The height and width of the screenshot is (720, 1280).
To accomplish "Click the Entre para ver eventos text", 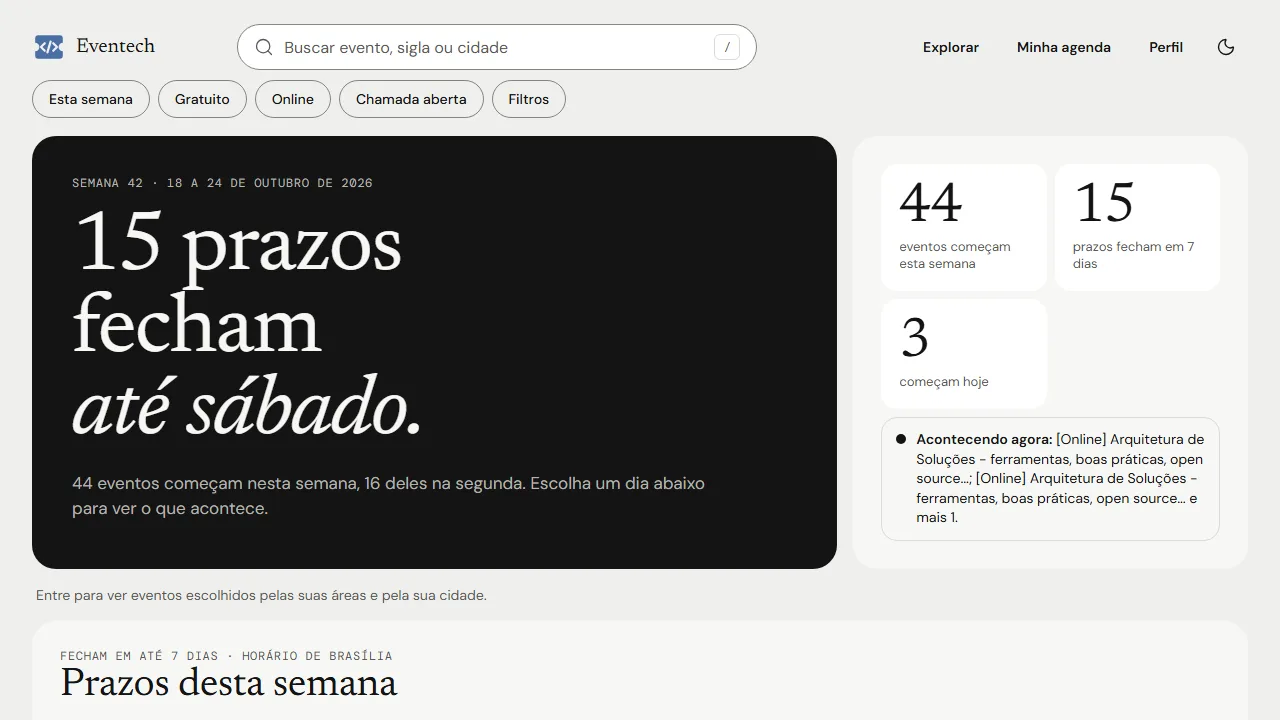I will click(x=261, y=595).
